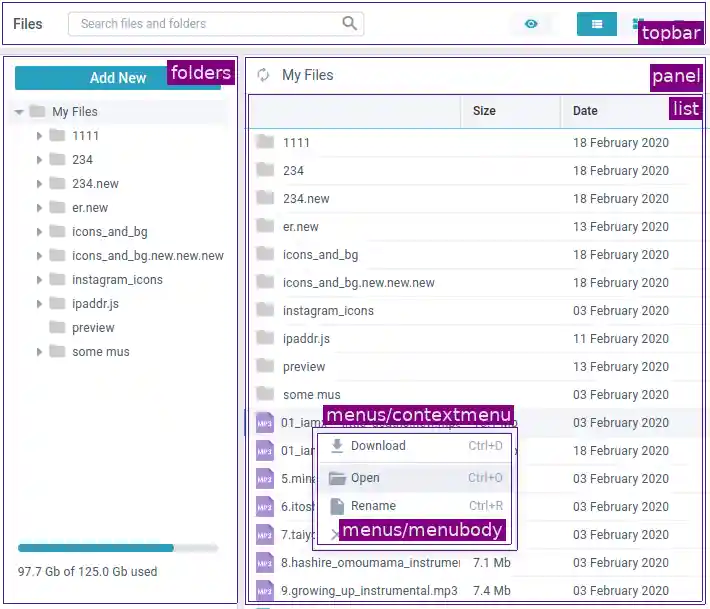
Task: Click the 11 February 2020 date cell
Action: point(620,338)
